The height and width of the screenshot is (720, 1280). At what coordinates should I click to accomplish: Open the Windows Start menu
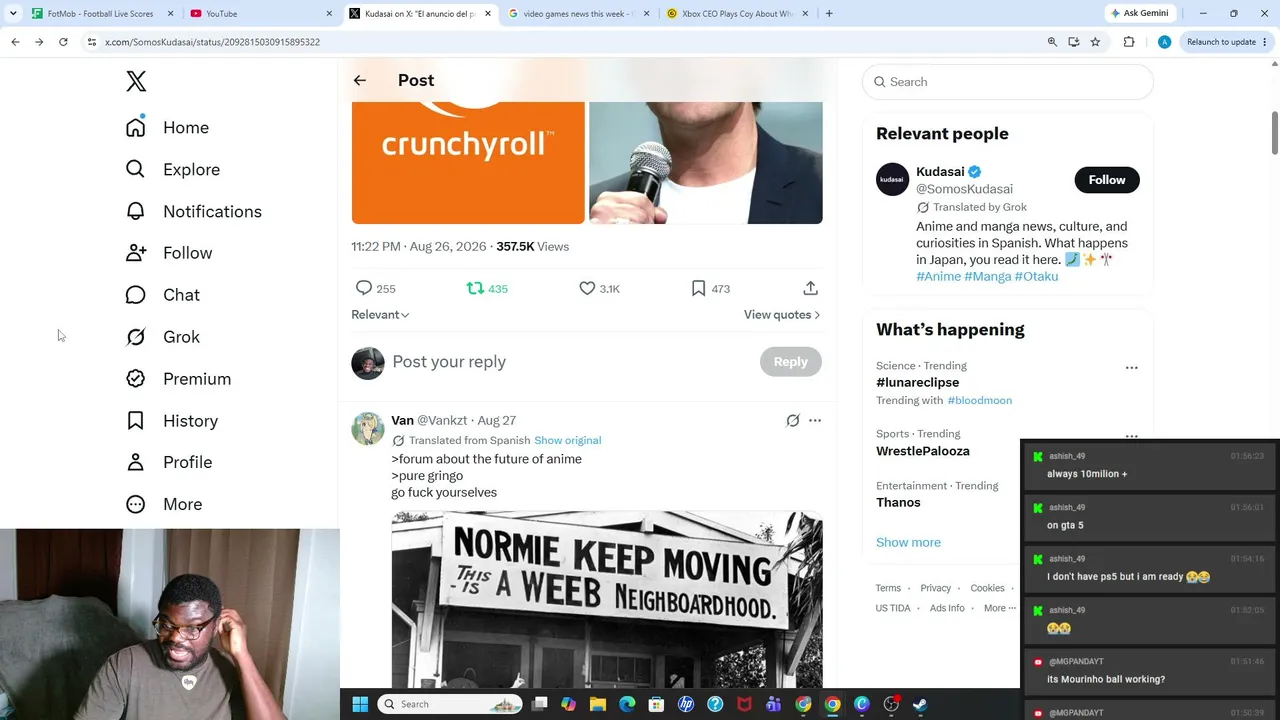point(360,704)
